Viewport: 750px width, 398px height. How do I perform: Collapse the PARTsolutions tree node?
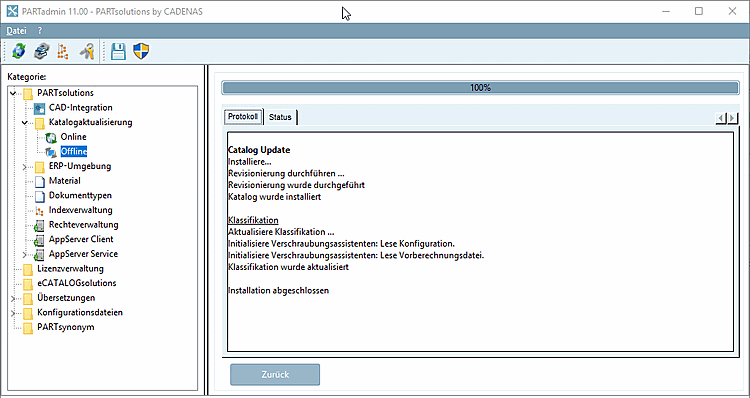[x=13, y=93]
